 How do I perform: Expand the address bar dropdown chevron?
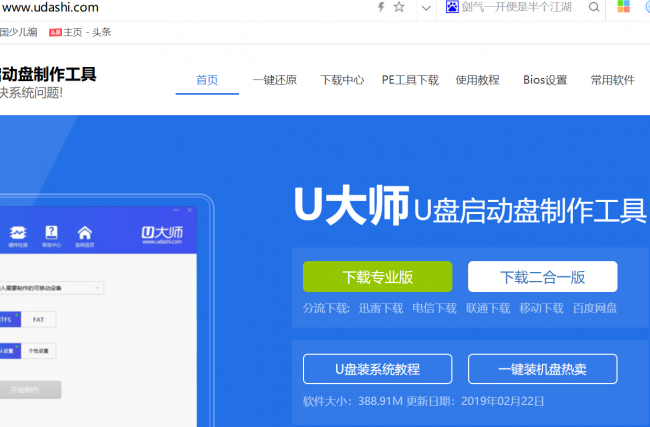pyautogui.click(x=426, y=8)
